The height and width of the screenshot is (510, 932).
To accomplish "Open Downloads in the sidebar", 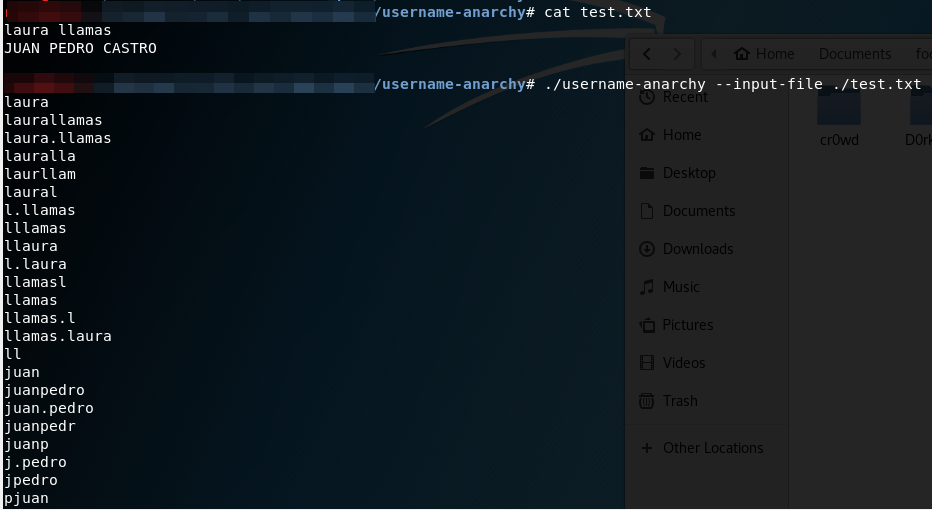I will pos(697,249).
